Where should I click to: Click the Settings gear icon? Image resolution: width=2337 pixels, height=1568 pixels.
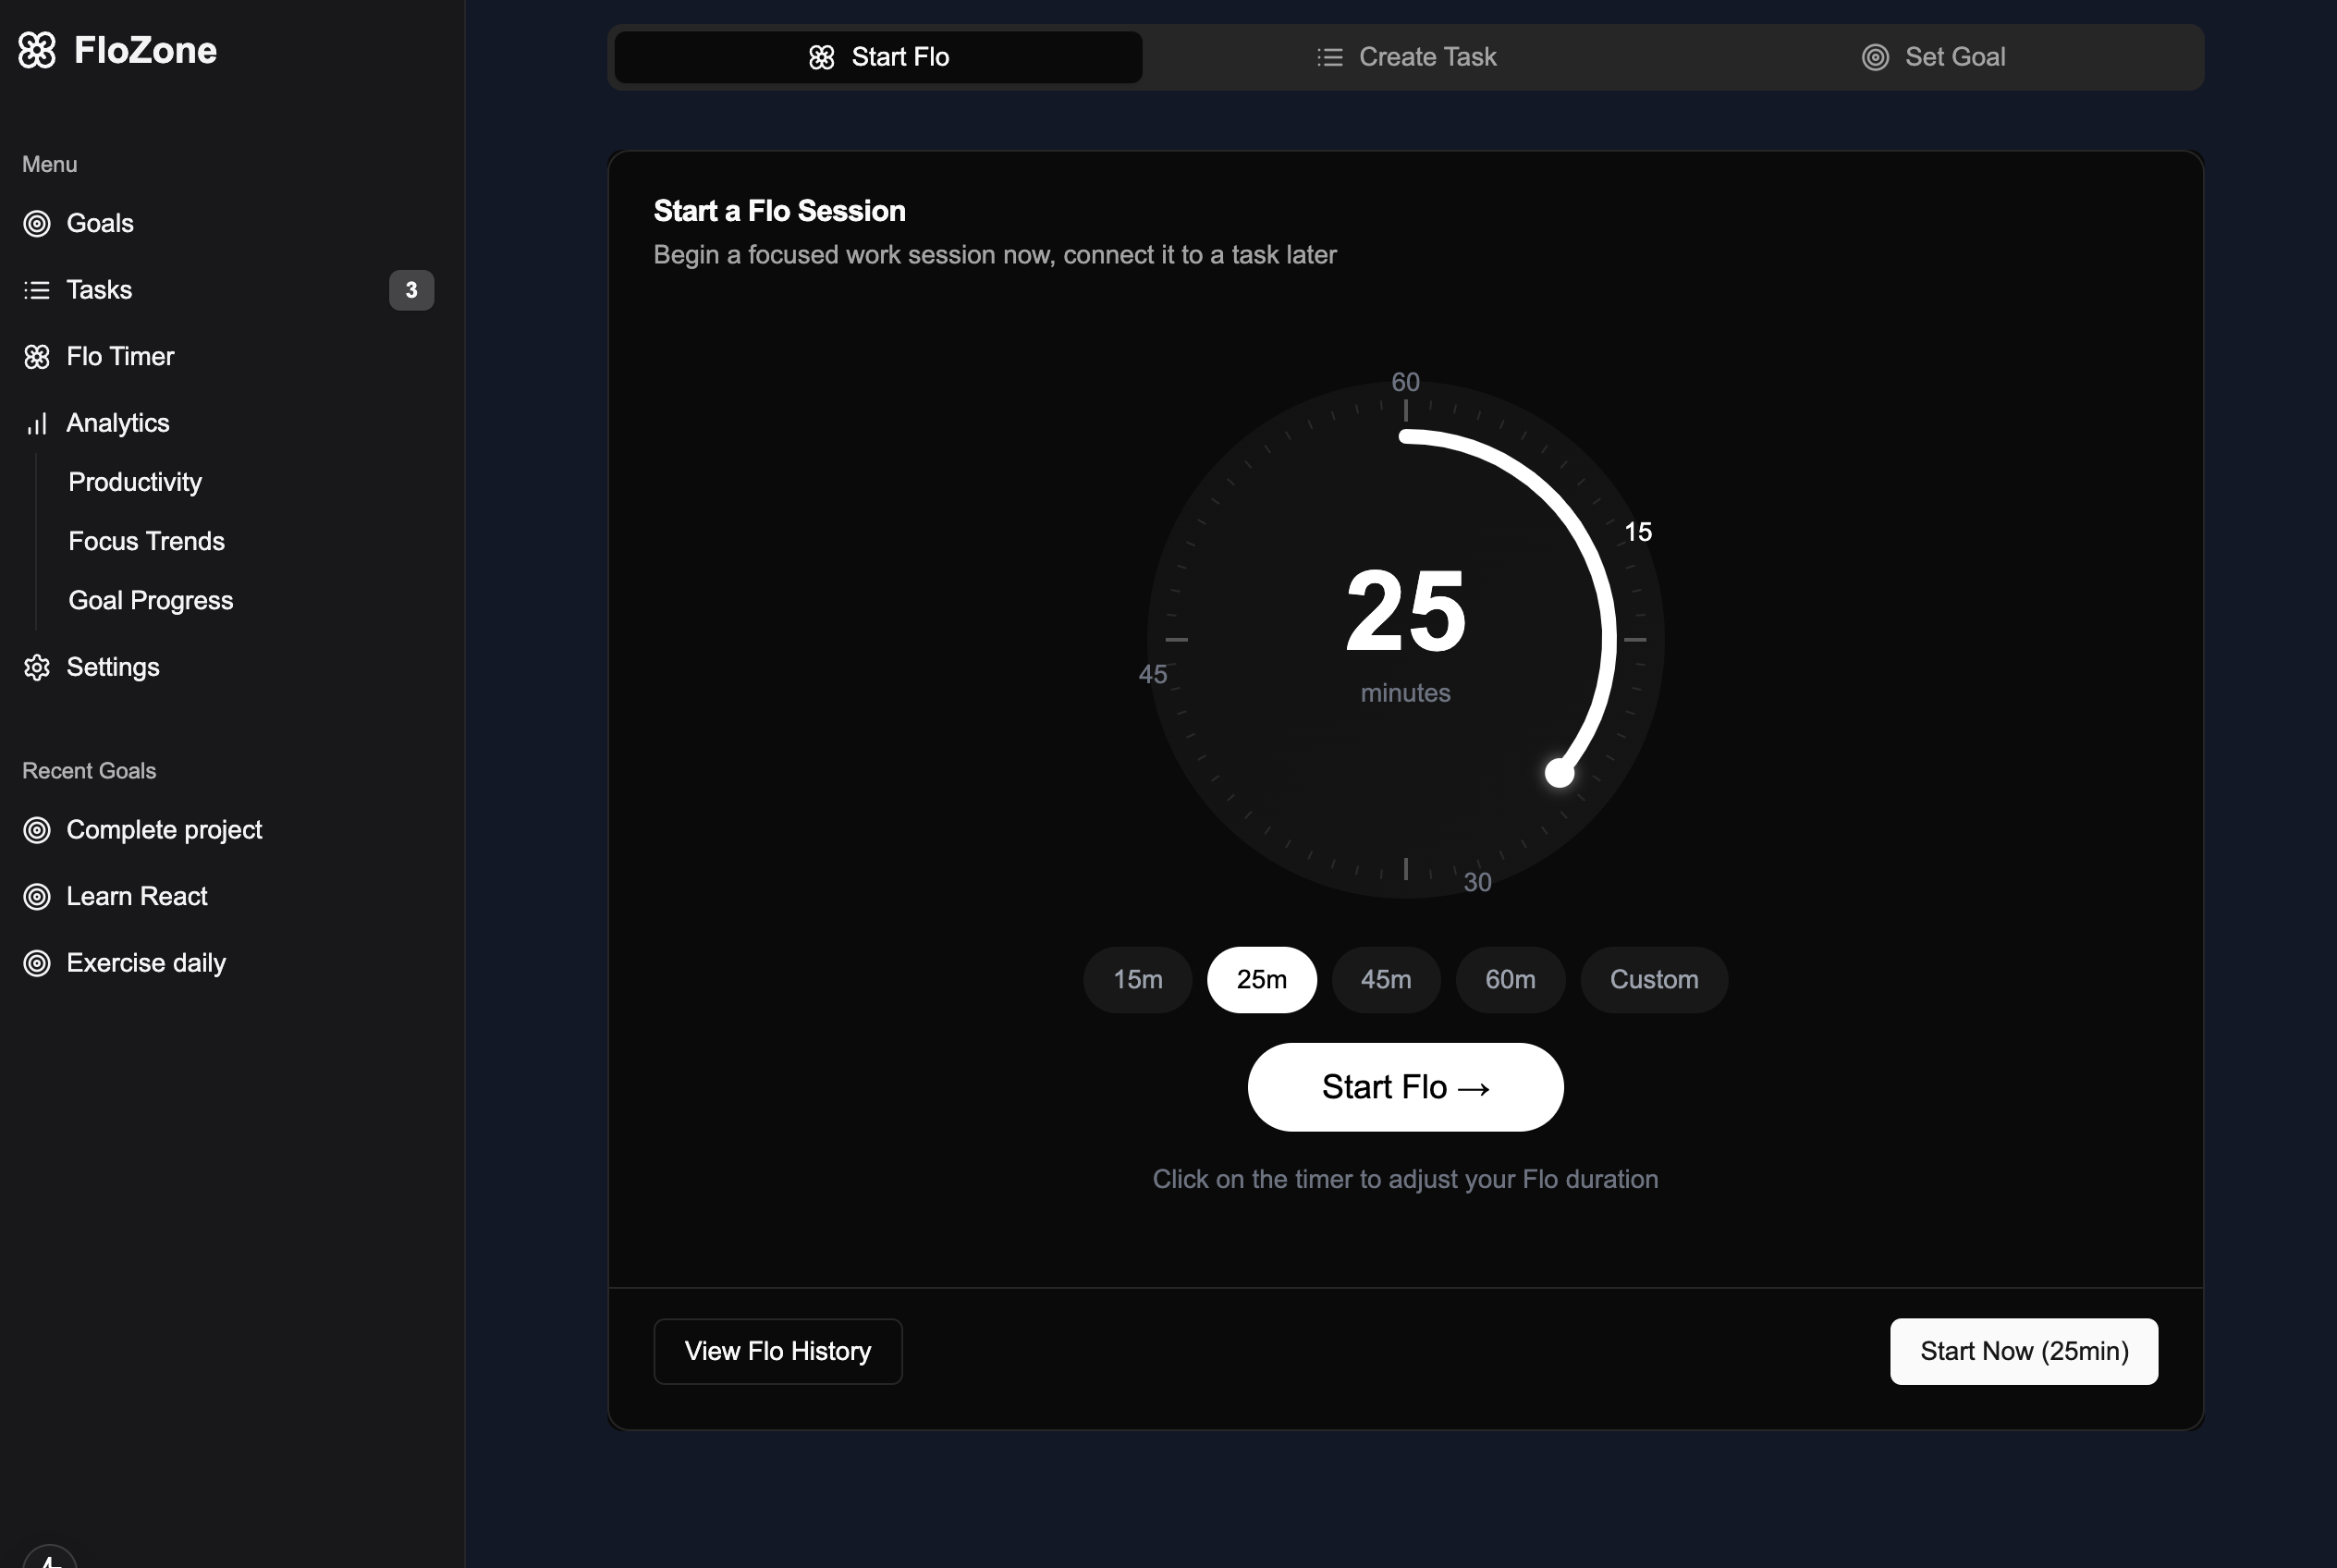click(37, 667)
